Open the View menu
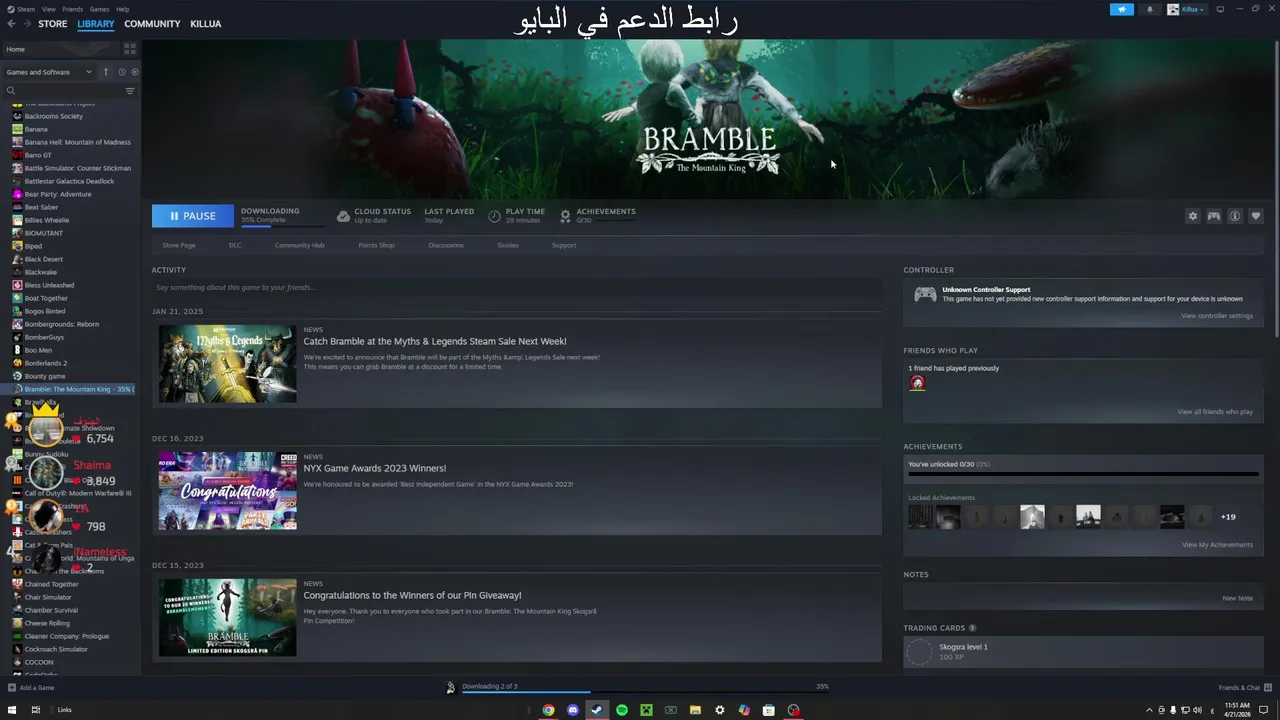This screenshot has height=720, width=1280. 48,9
